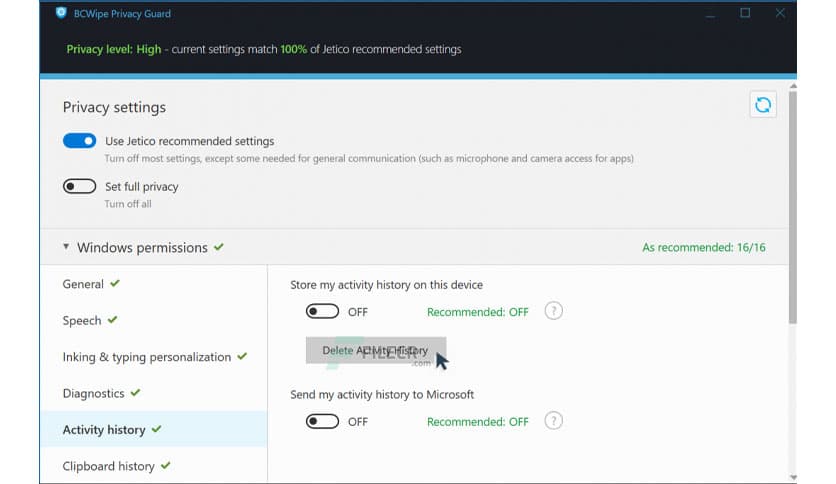
Task: Click the As recommended: 16/16 text
Action: [703, 247]
